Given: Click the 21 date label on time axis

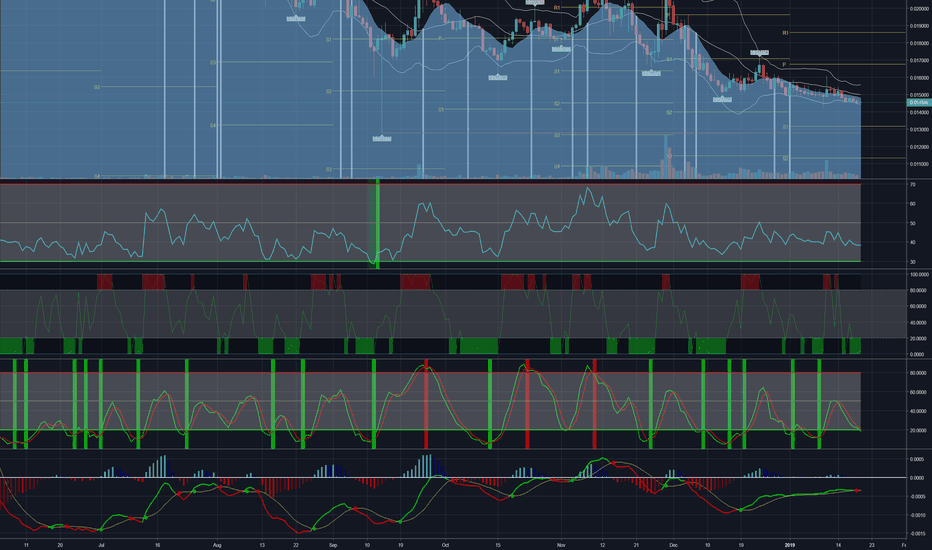Looking at the screenshot, I should click(x=636, y=545).
